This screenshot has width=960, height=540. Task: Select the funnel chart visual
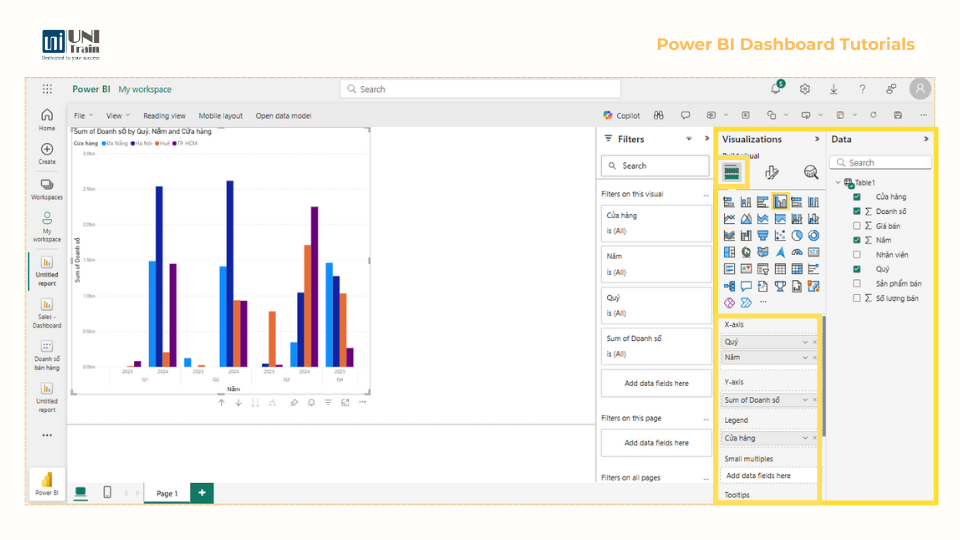763,236
